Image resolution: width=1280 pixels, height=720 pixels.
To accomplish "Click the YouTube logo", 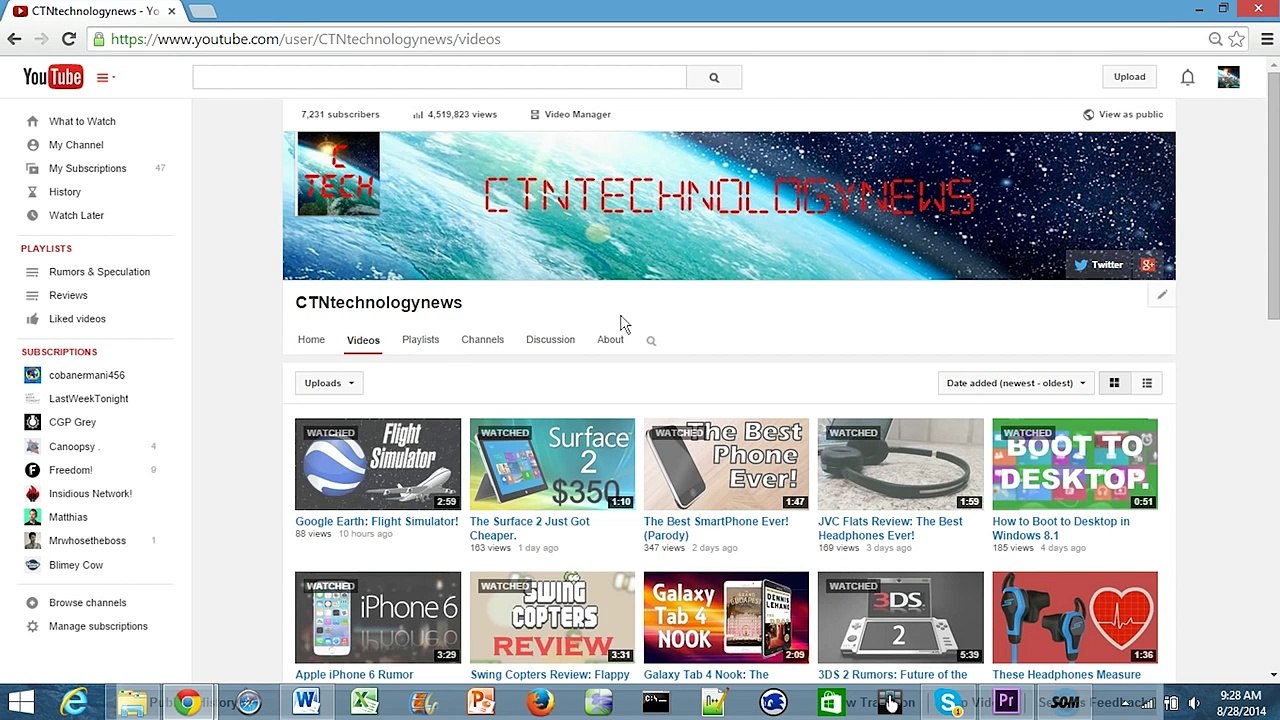I will (x=53, y=76).
